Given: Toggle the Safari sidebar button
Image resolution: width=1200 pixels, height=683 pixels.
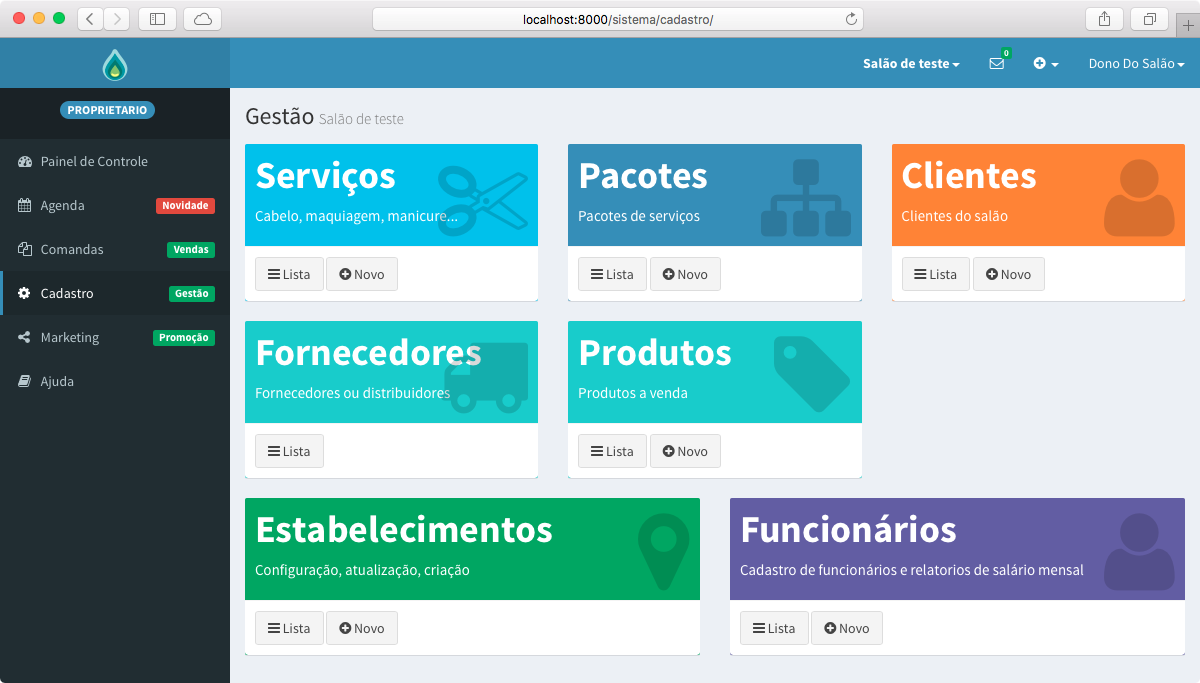Looking at the screenshot, I should click(157, 19).
